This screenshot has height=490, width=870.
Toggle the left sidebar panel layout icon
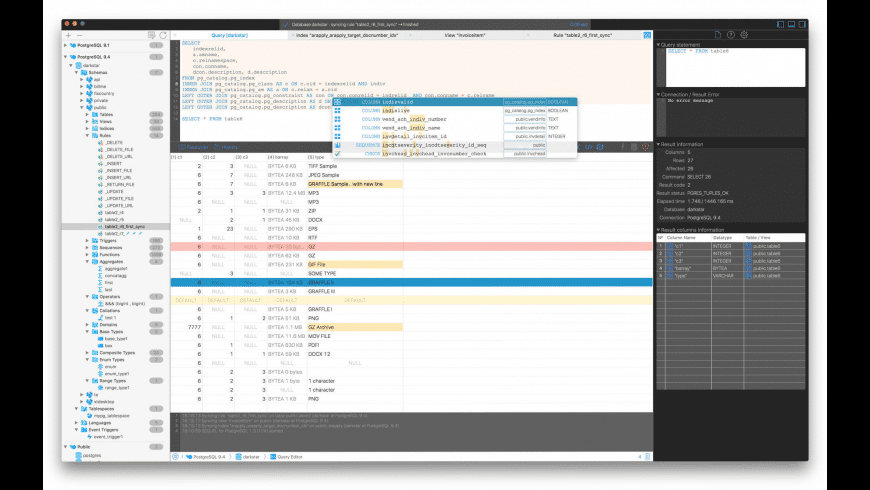click(x=780, y=24)
